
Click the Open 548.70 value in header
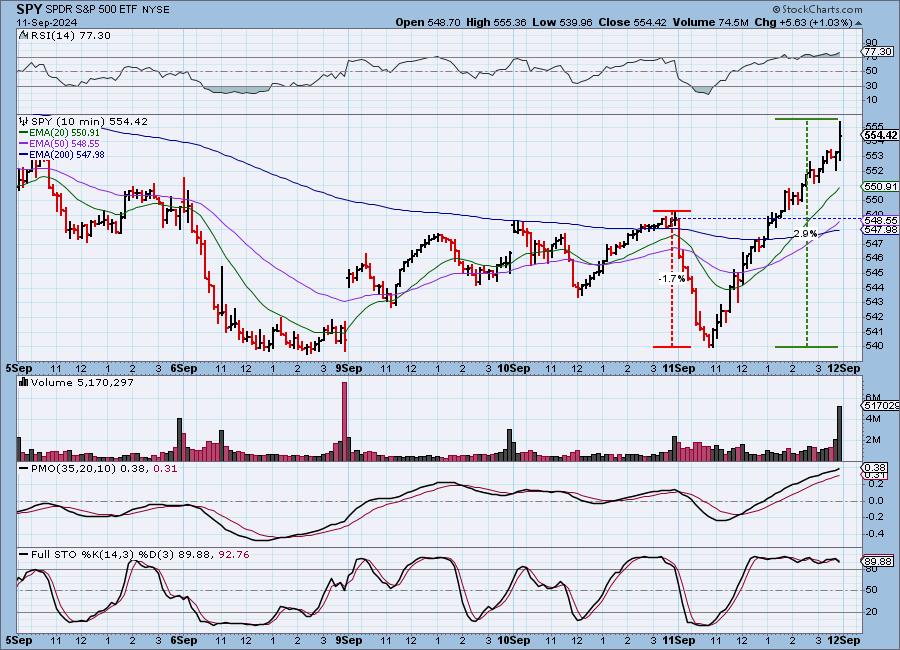tap(428, 22)
